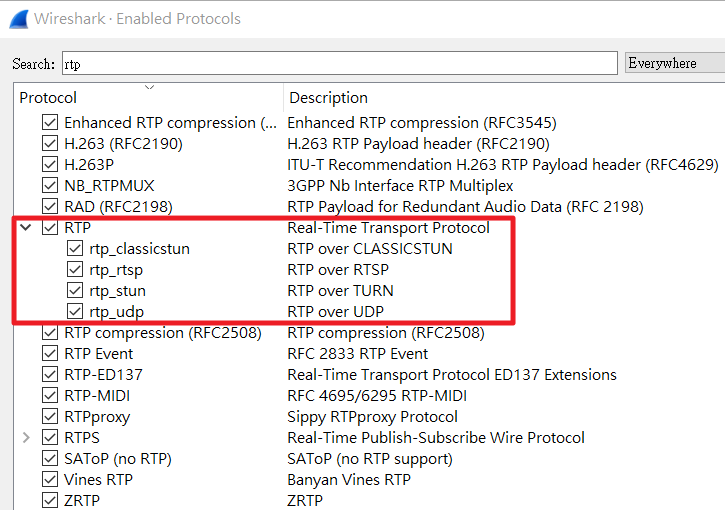
Task: Click the Wireshark shark fin icon
Action: [17, 18]
